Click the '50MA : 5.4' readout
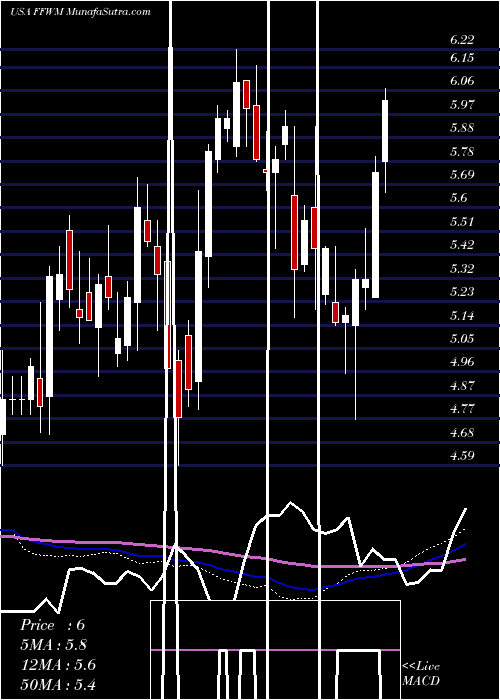500x700 pixels. tap(58, 684)
